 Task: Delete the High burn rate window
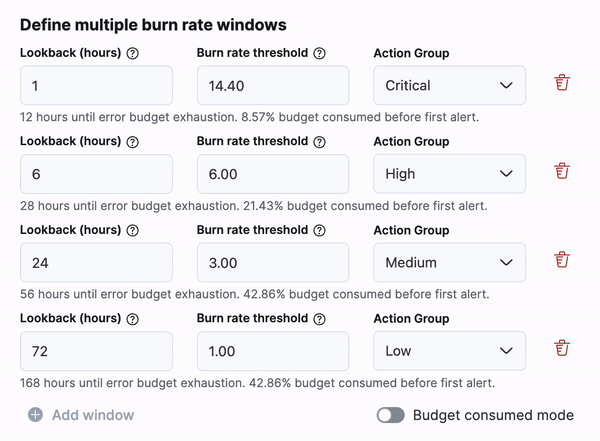(562, 172)
